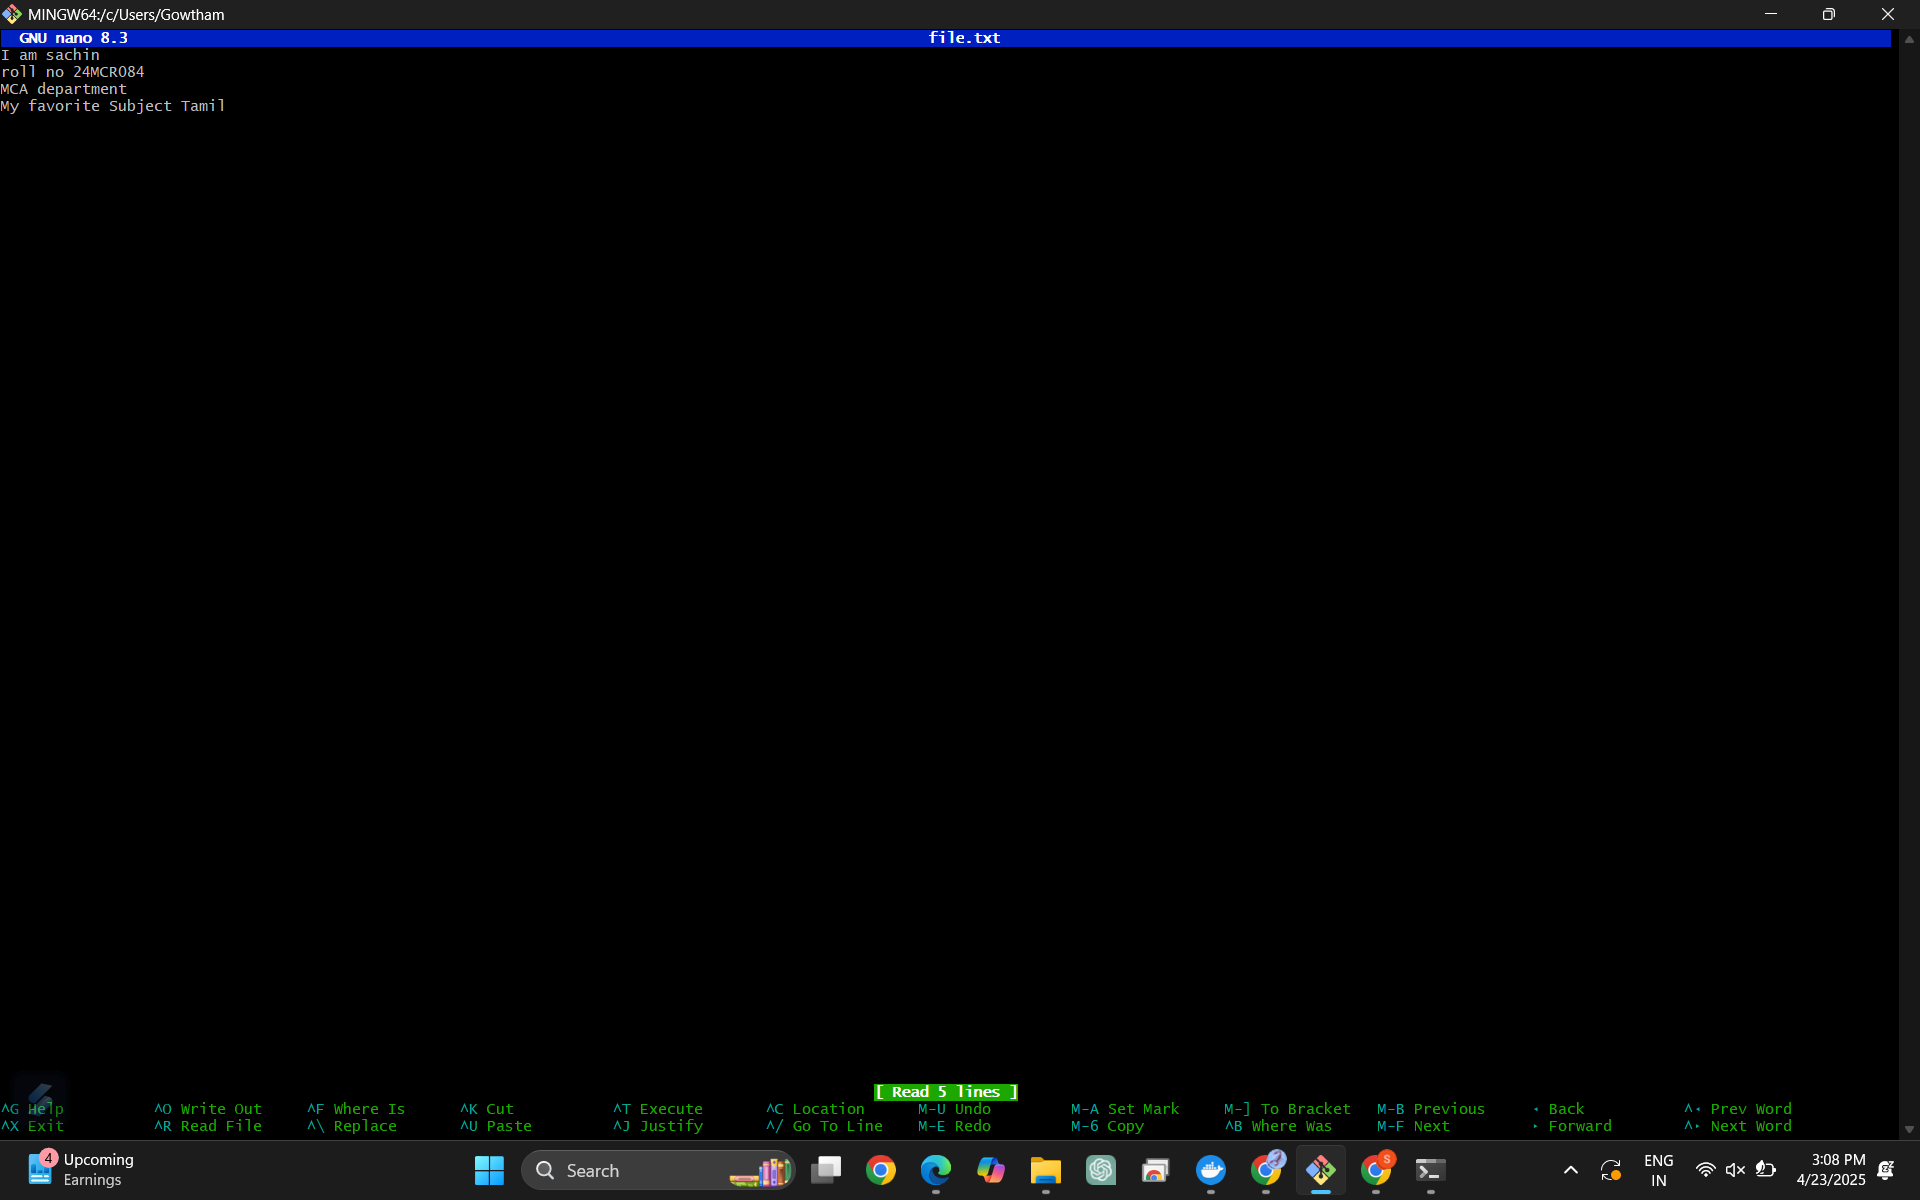This screenshot has height=1200, width=1920.
Task: Click ^\ Replace shortcut label
Action: coord(352,1126)
